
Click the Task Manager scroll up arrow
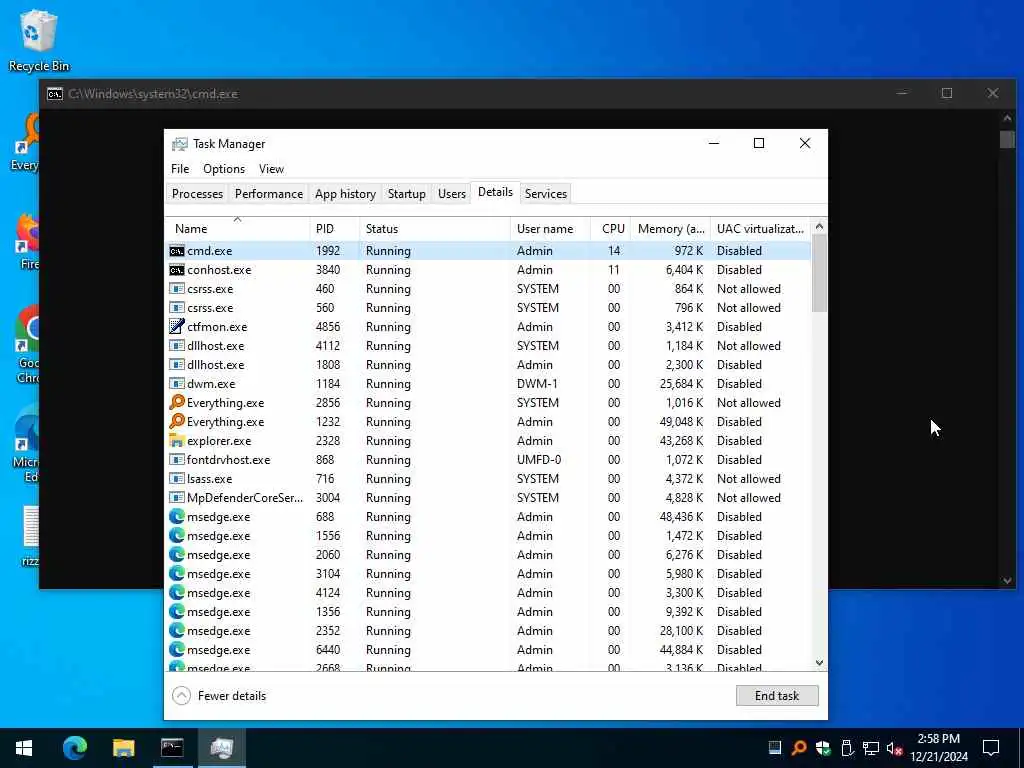[819, 227]
